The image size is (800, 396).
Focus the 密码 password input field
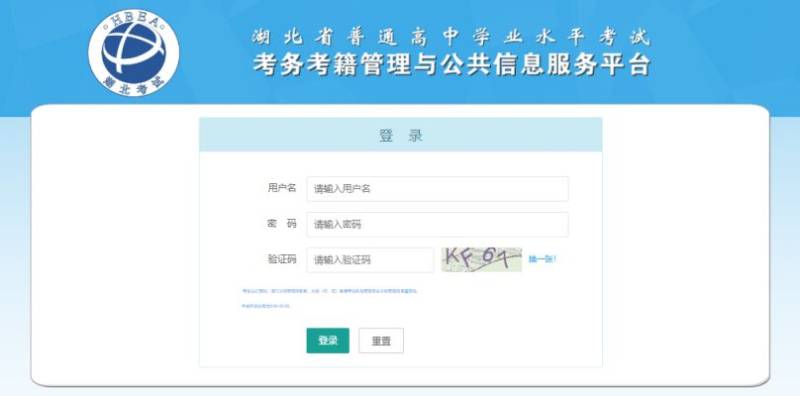tap(437, 225)
